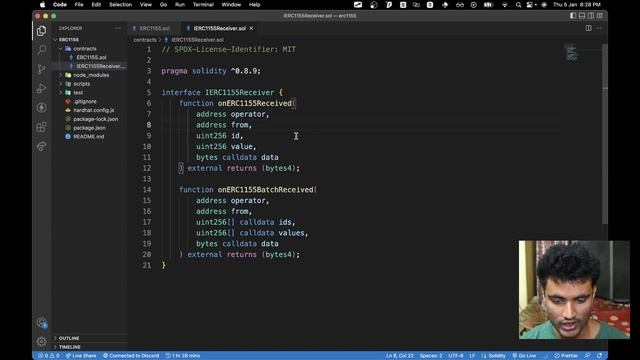This screenshot has width=640, height=360.
Task: Toggle Secondary Side Bar layout button
Action: (x=591, y=16)
